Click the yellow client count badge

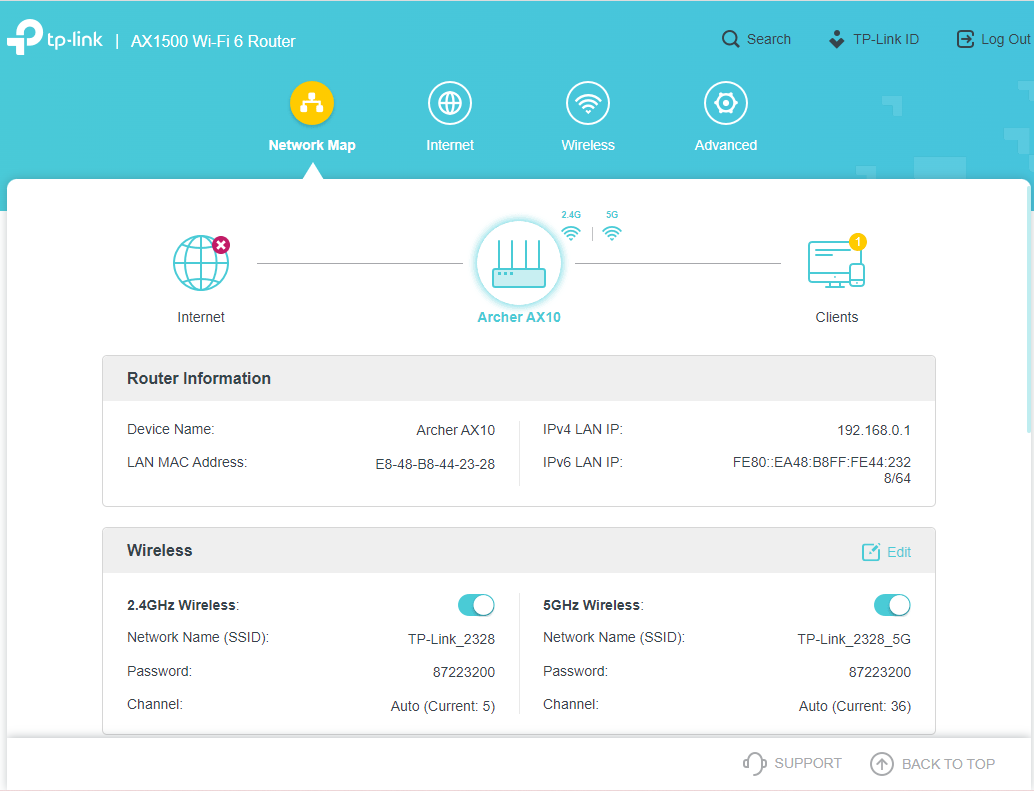(858, 242)
